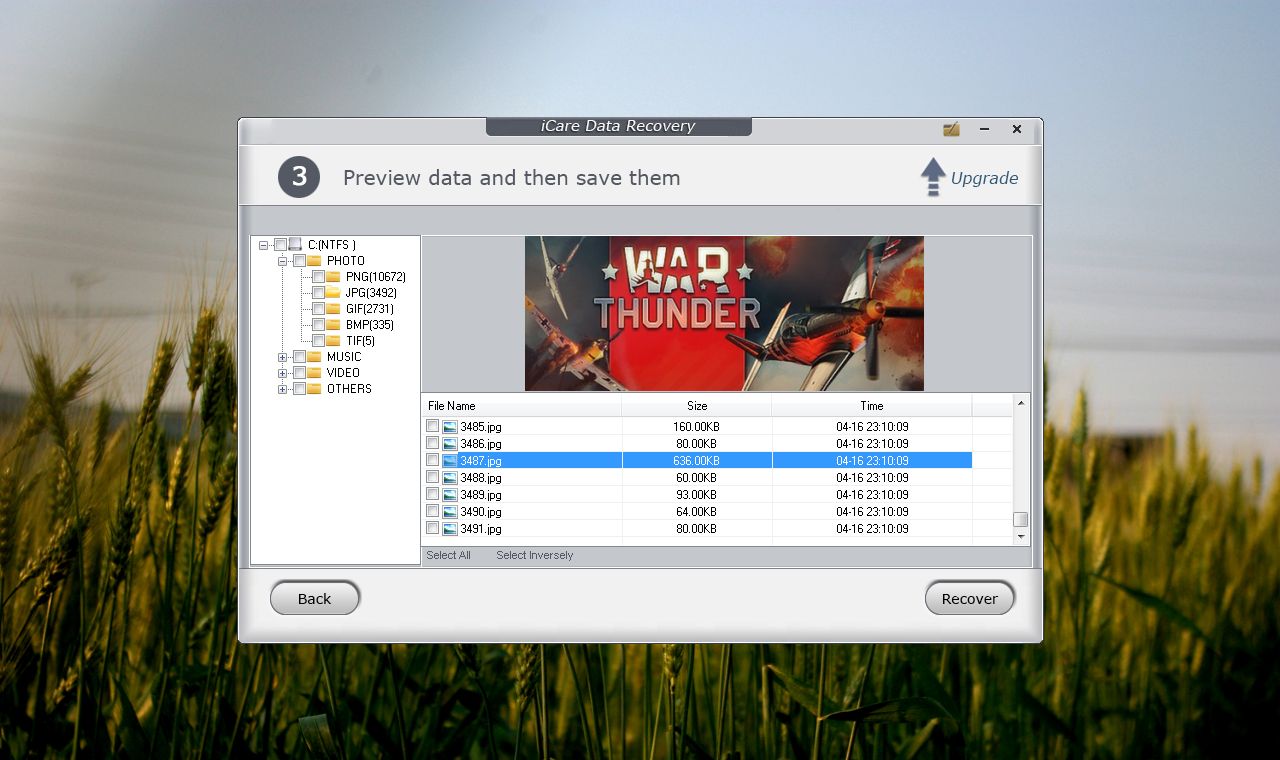
Task: Click the PNG(10672) folder icon
Action: pyautogui.click(x=333, y=276)
